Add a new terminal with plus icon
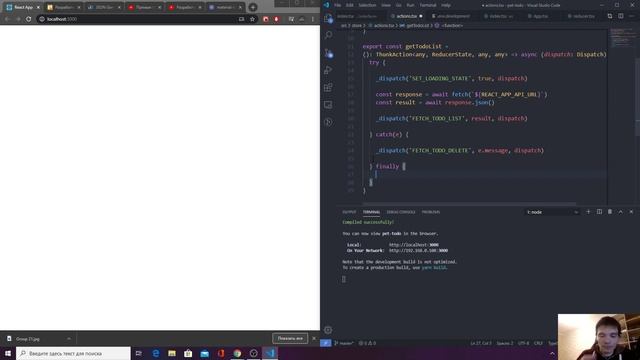 pyautogui.click(x=588, y=212)
